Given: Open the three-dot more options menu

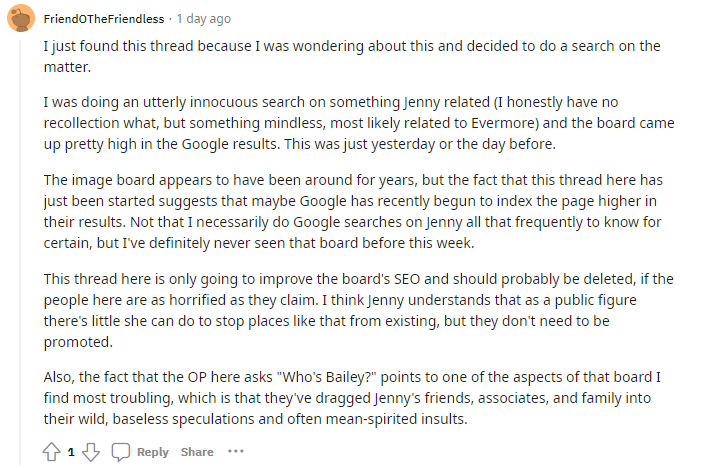Looking at the screenshot, I should click(236, 452).
